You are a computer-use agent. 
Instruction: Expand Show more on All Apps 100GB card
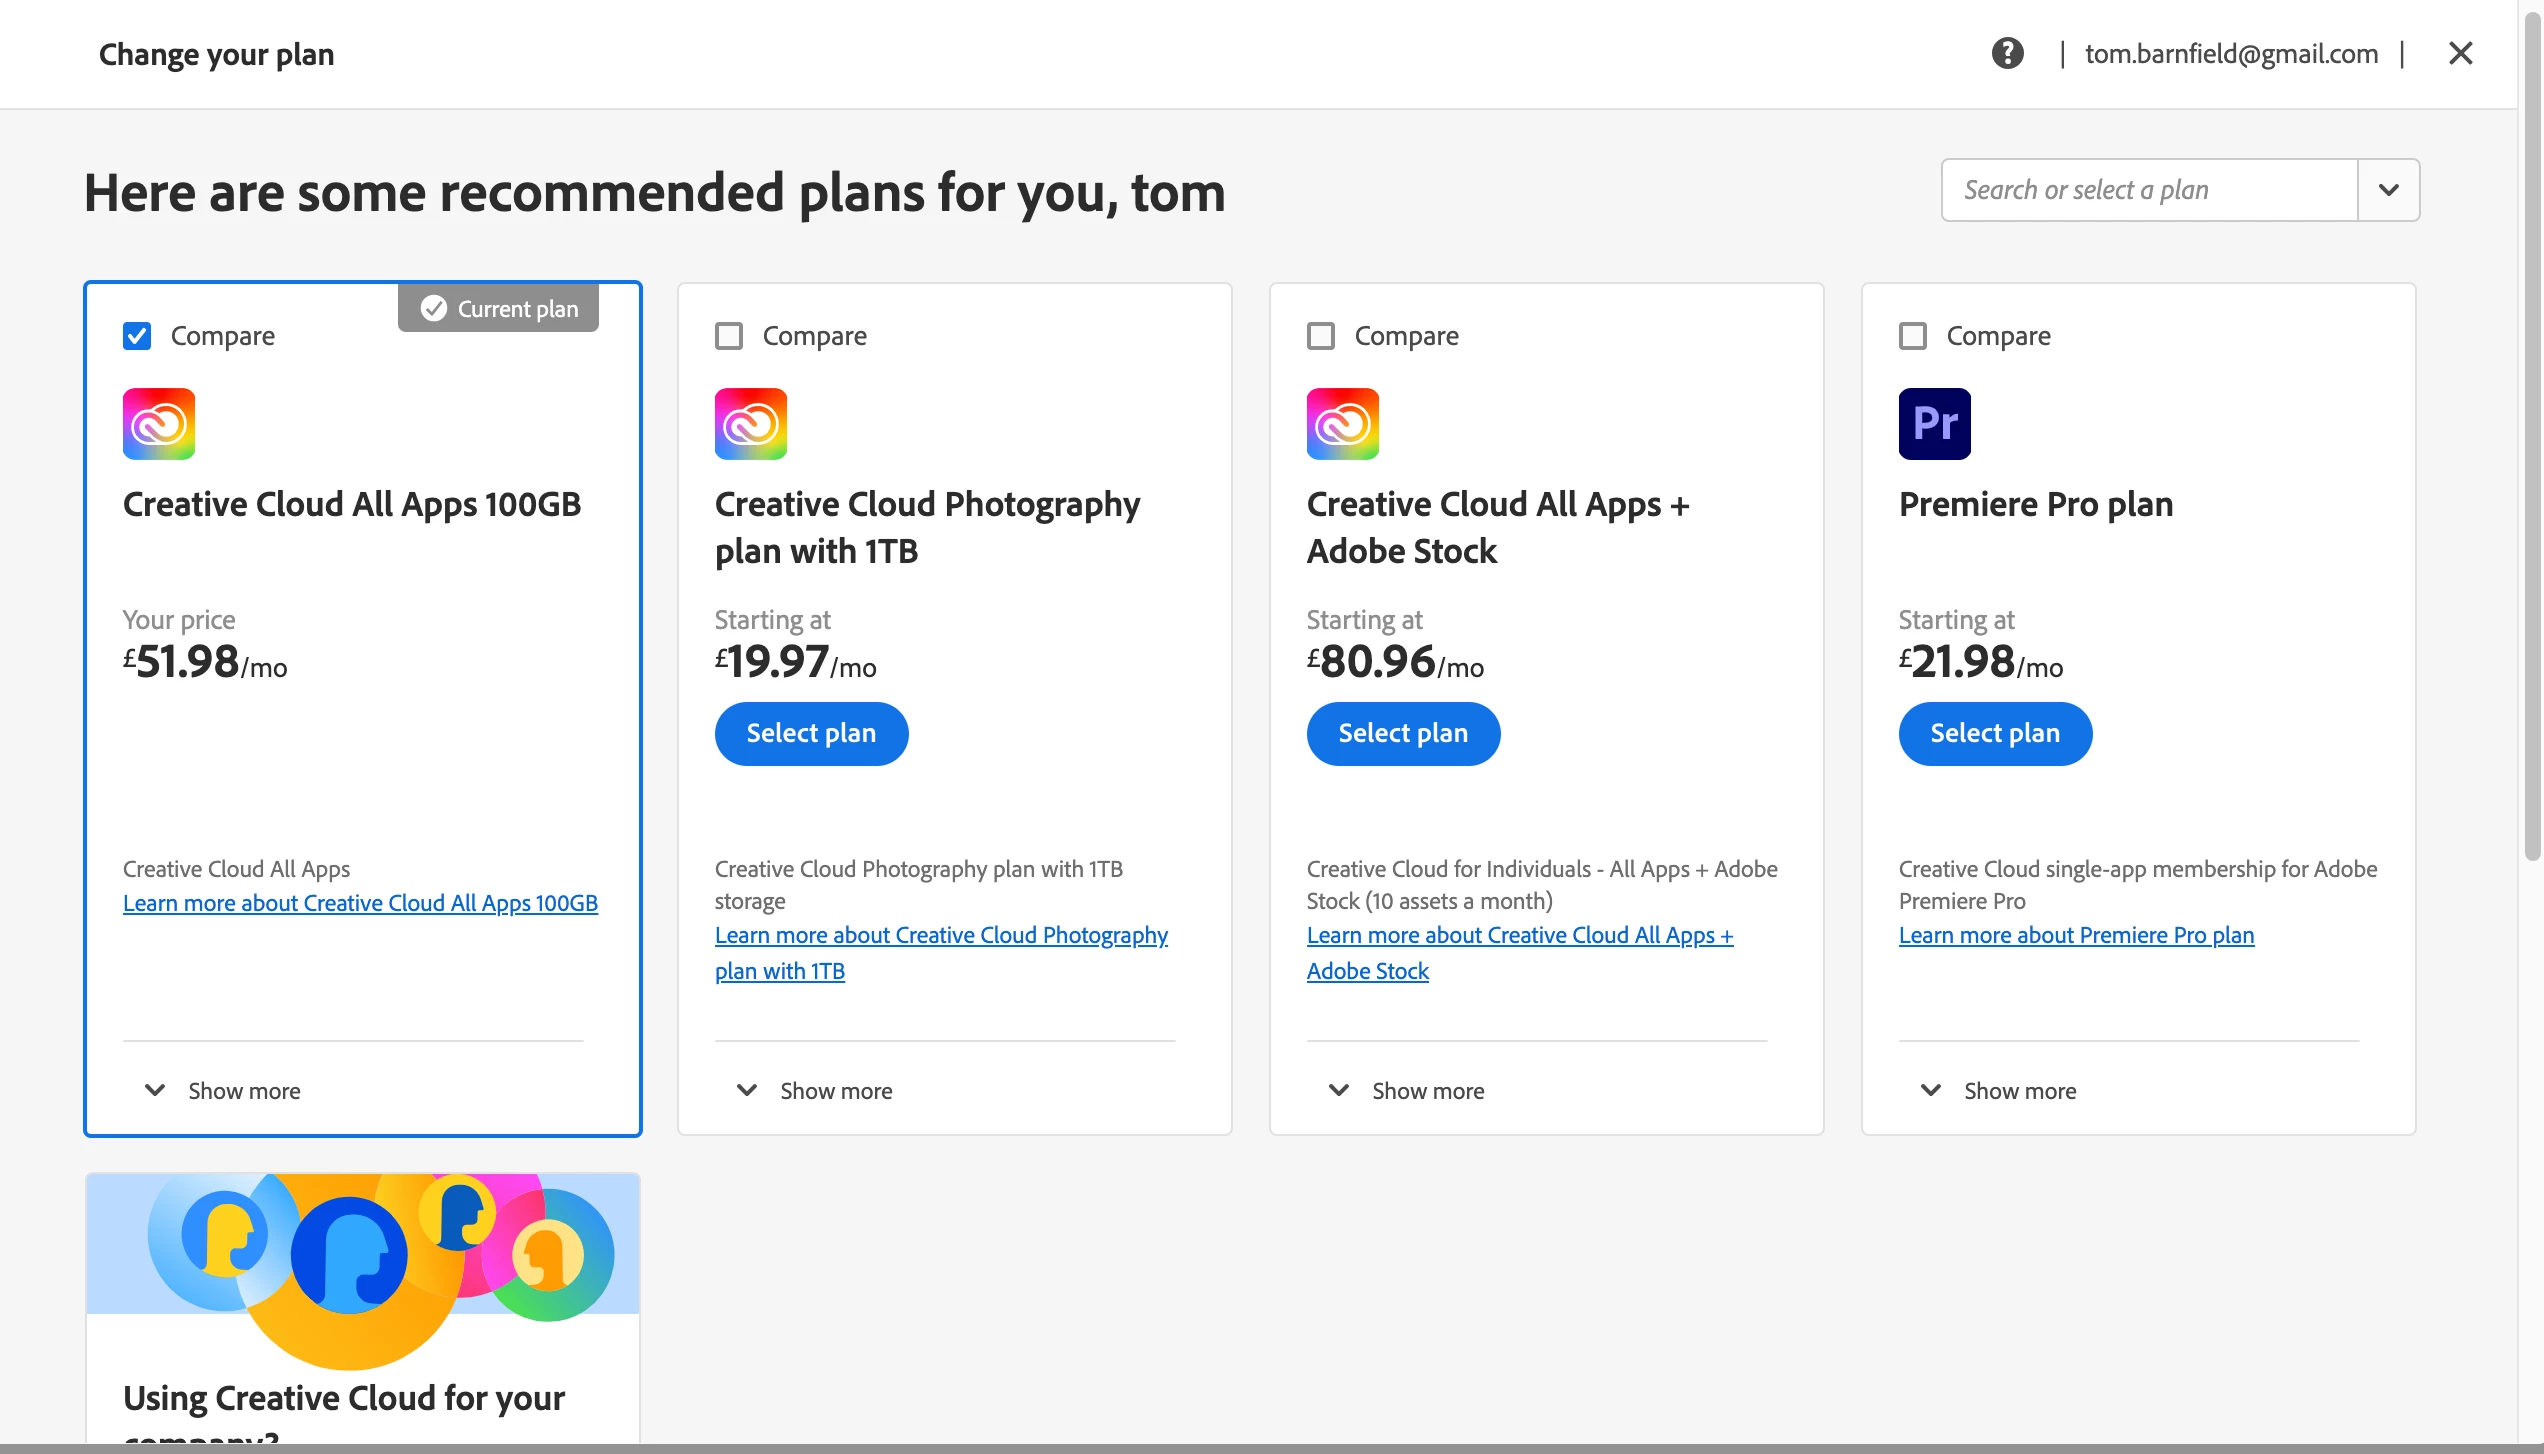coord(223,1091)
